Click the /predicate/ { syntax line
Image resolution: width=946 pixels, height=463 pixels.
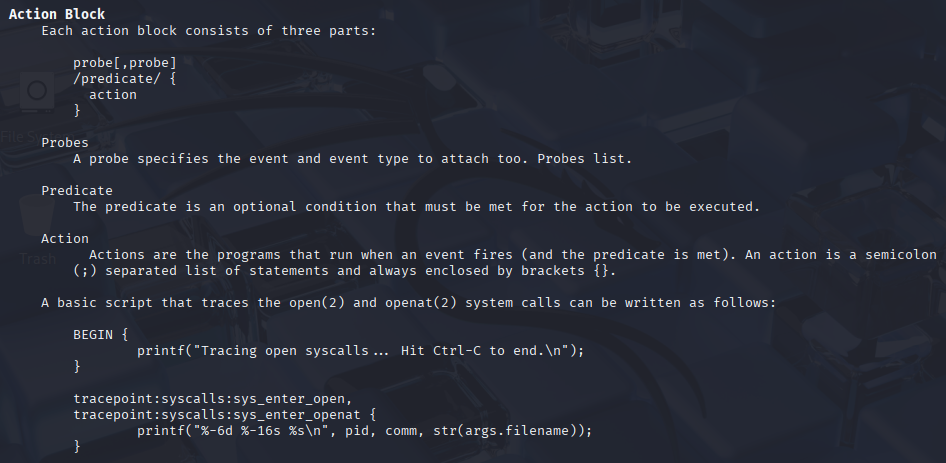[125, 78]
